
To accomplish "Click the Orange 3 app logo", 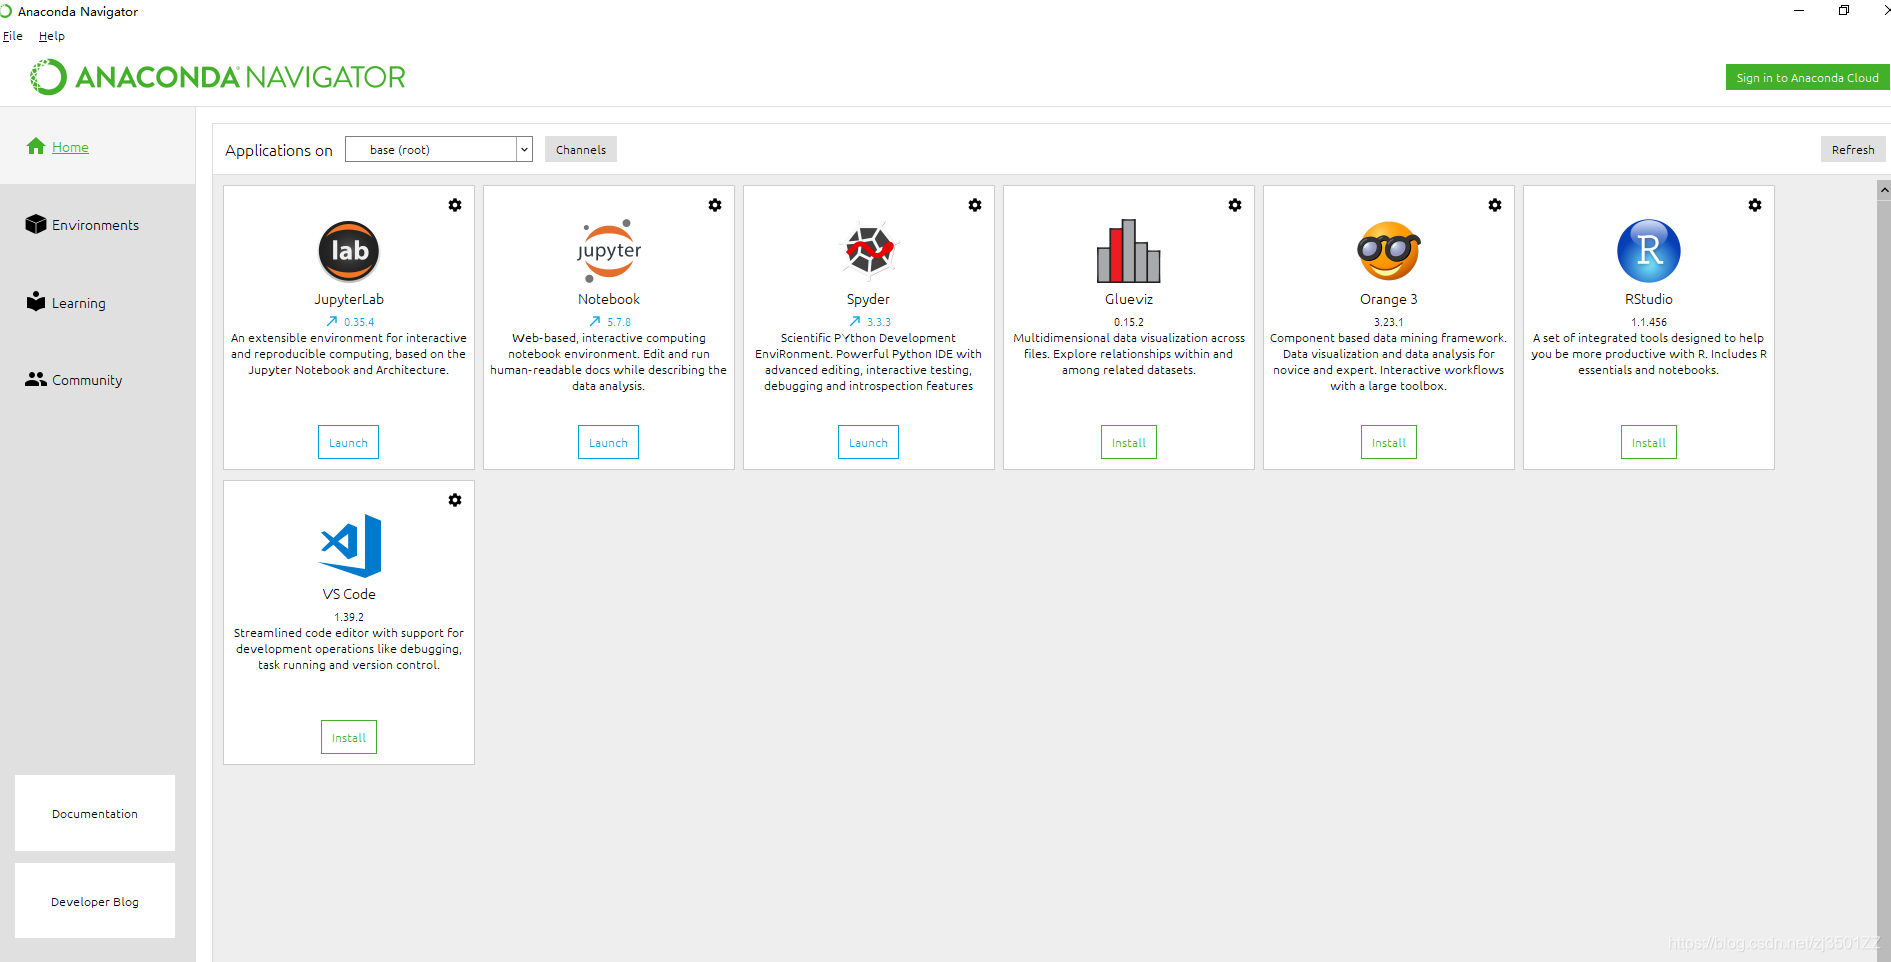I will (x=1389, y=251).
